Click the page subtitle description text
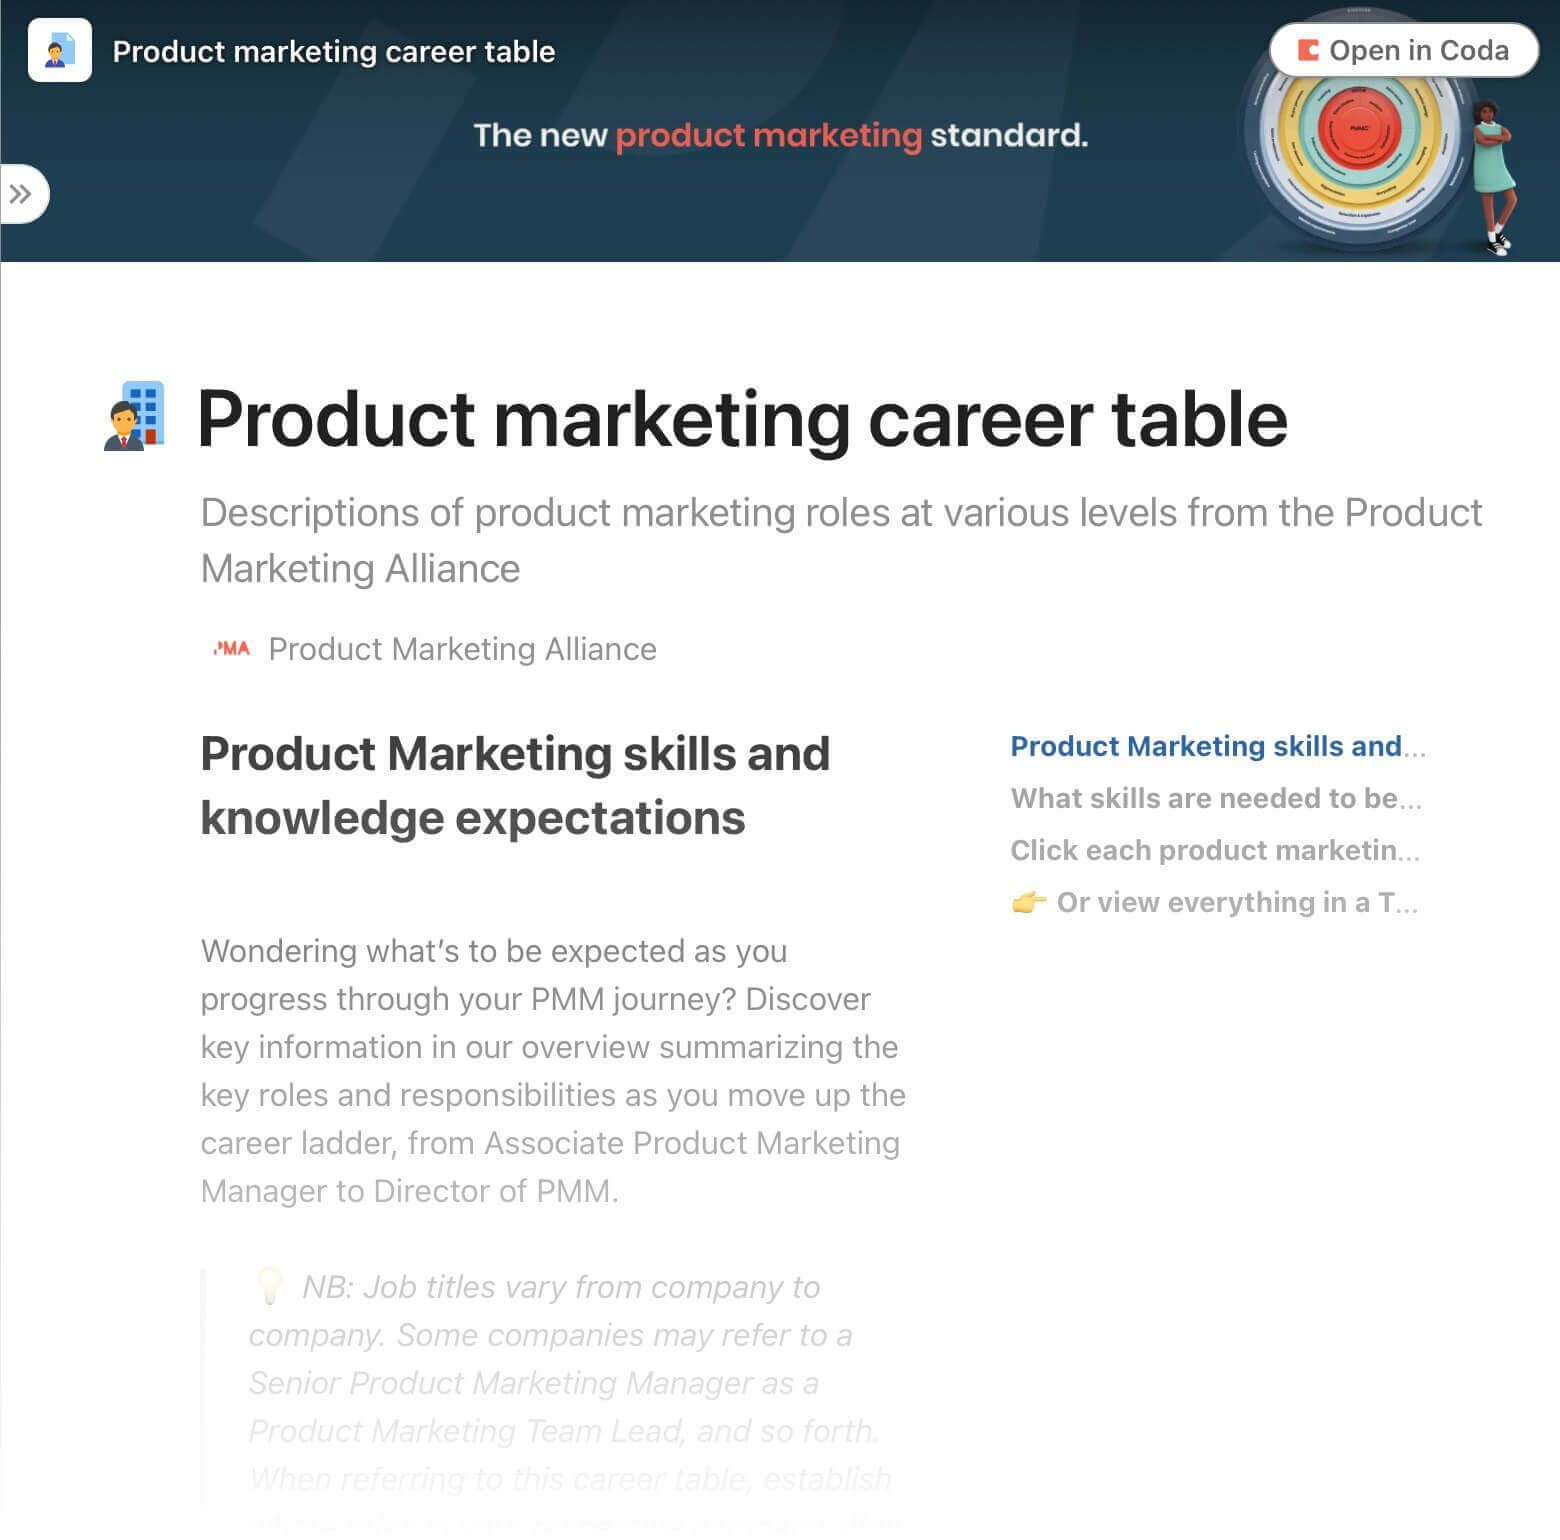Viewport: 1560px width, 1540px height. pyautogui.click(x=841, y=540)
